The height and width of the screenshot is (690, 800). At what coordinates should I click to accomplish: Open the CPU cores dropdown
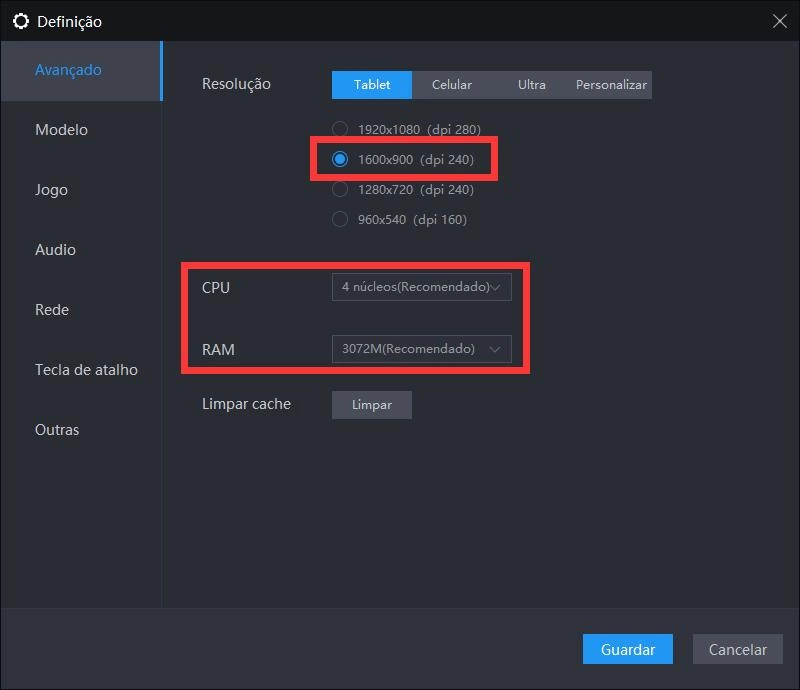pos(421,287)
